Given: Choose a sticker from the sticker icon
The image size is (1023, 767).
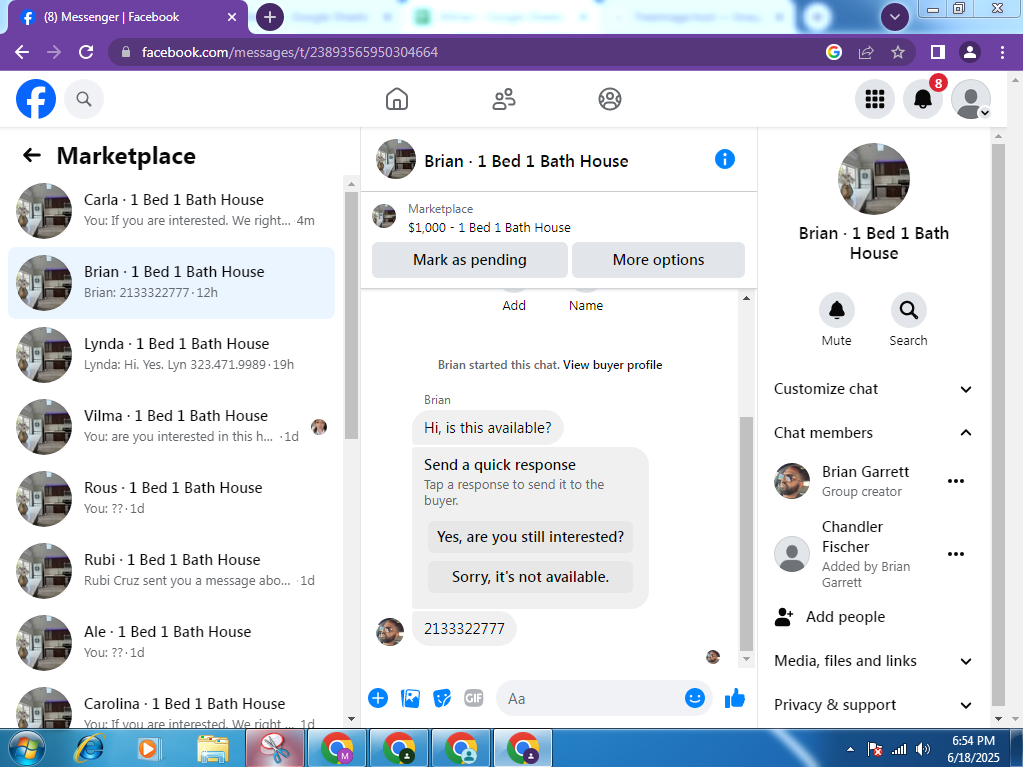Looking at the screenshot, I should coord(442,699).
